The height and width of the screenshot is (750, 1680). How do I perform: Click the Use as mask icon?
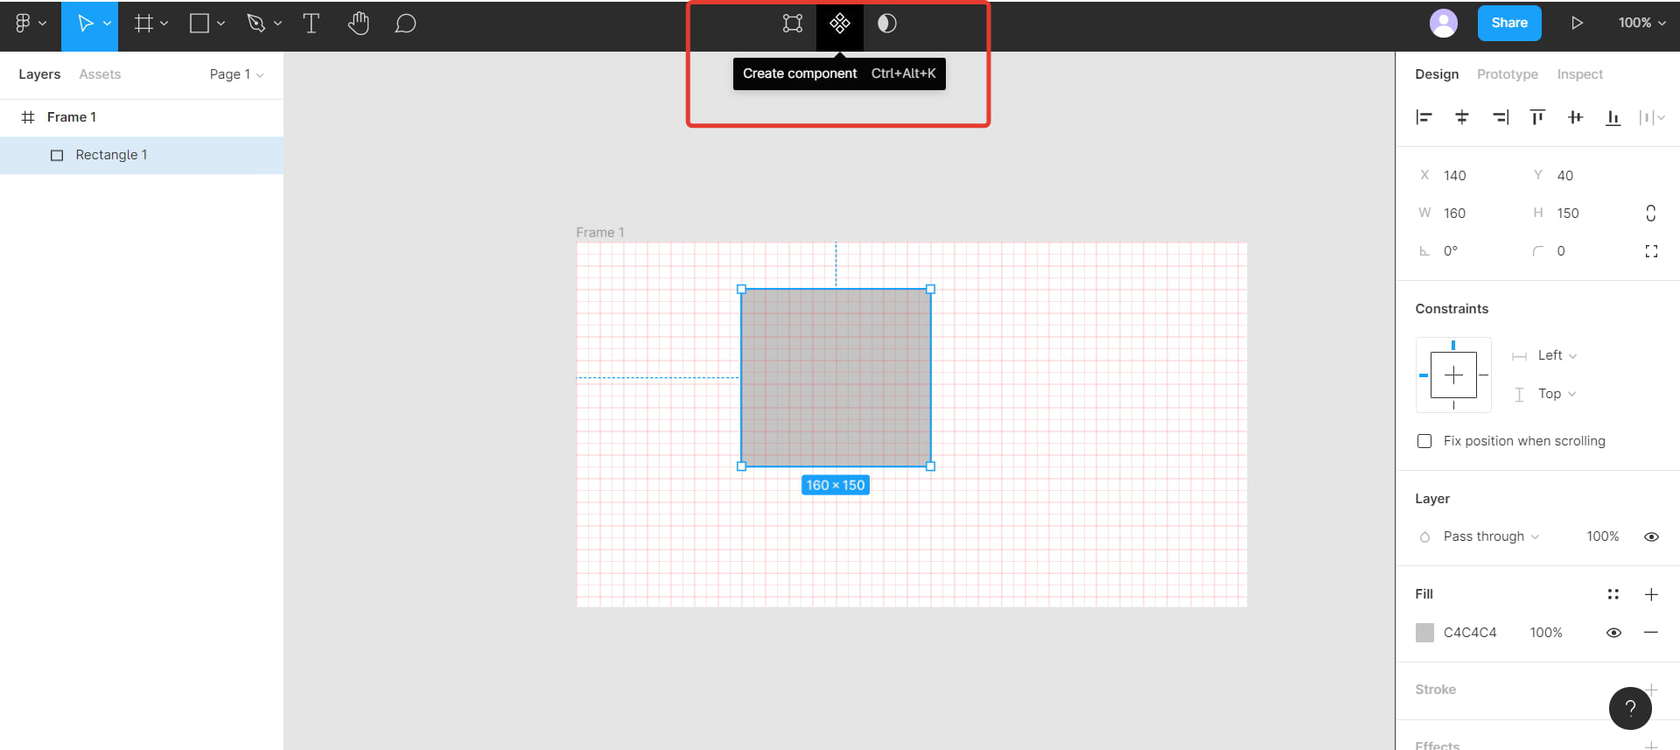(x=887, y=23)
